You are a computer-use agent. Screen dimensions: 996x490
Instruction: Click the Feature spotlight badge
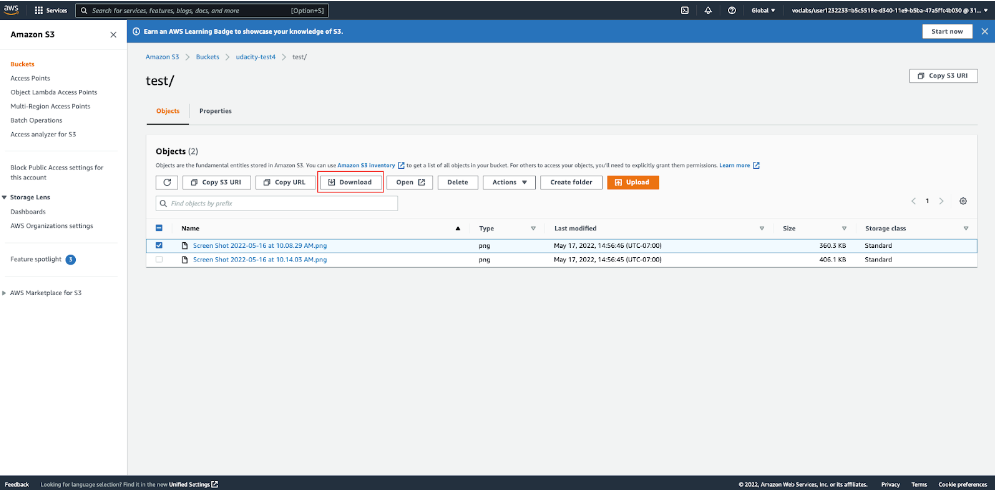coord(71,259)
